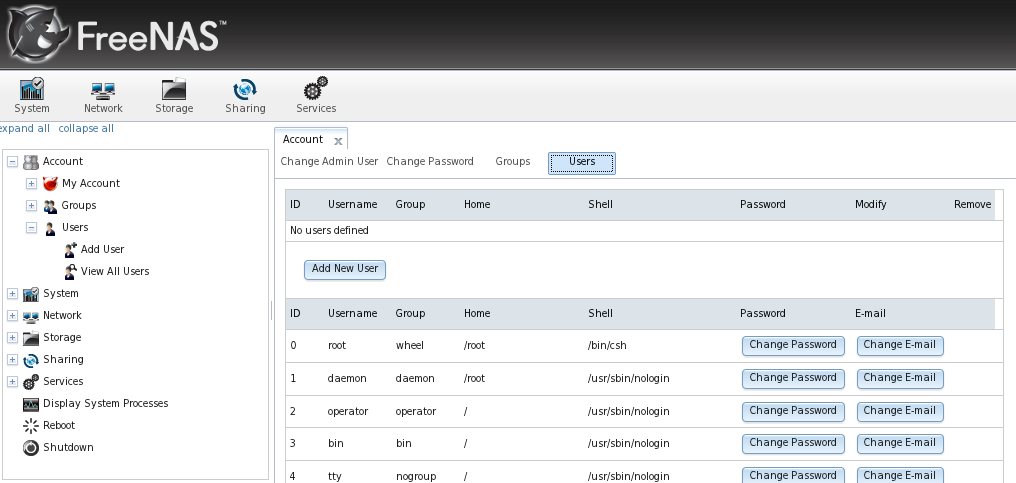Image resolution: width=1016 pixels, height=483 pixels.
Task: Click the Reboot spinner icon
Action: [x=30, y=426]
